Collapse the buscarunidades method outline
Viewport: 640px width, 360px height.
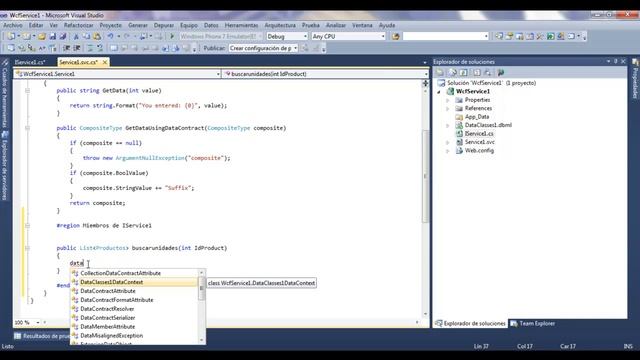coord(27,248)
